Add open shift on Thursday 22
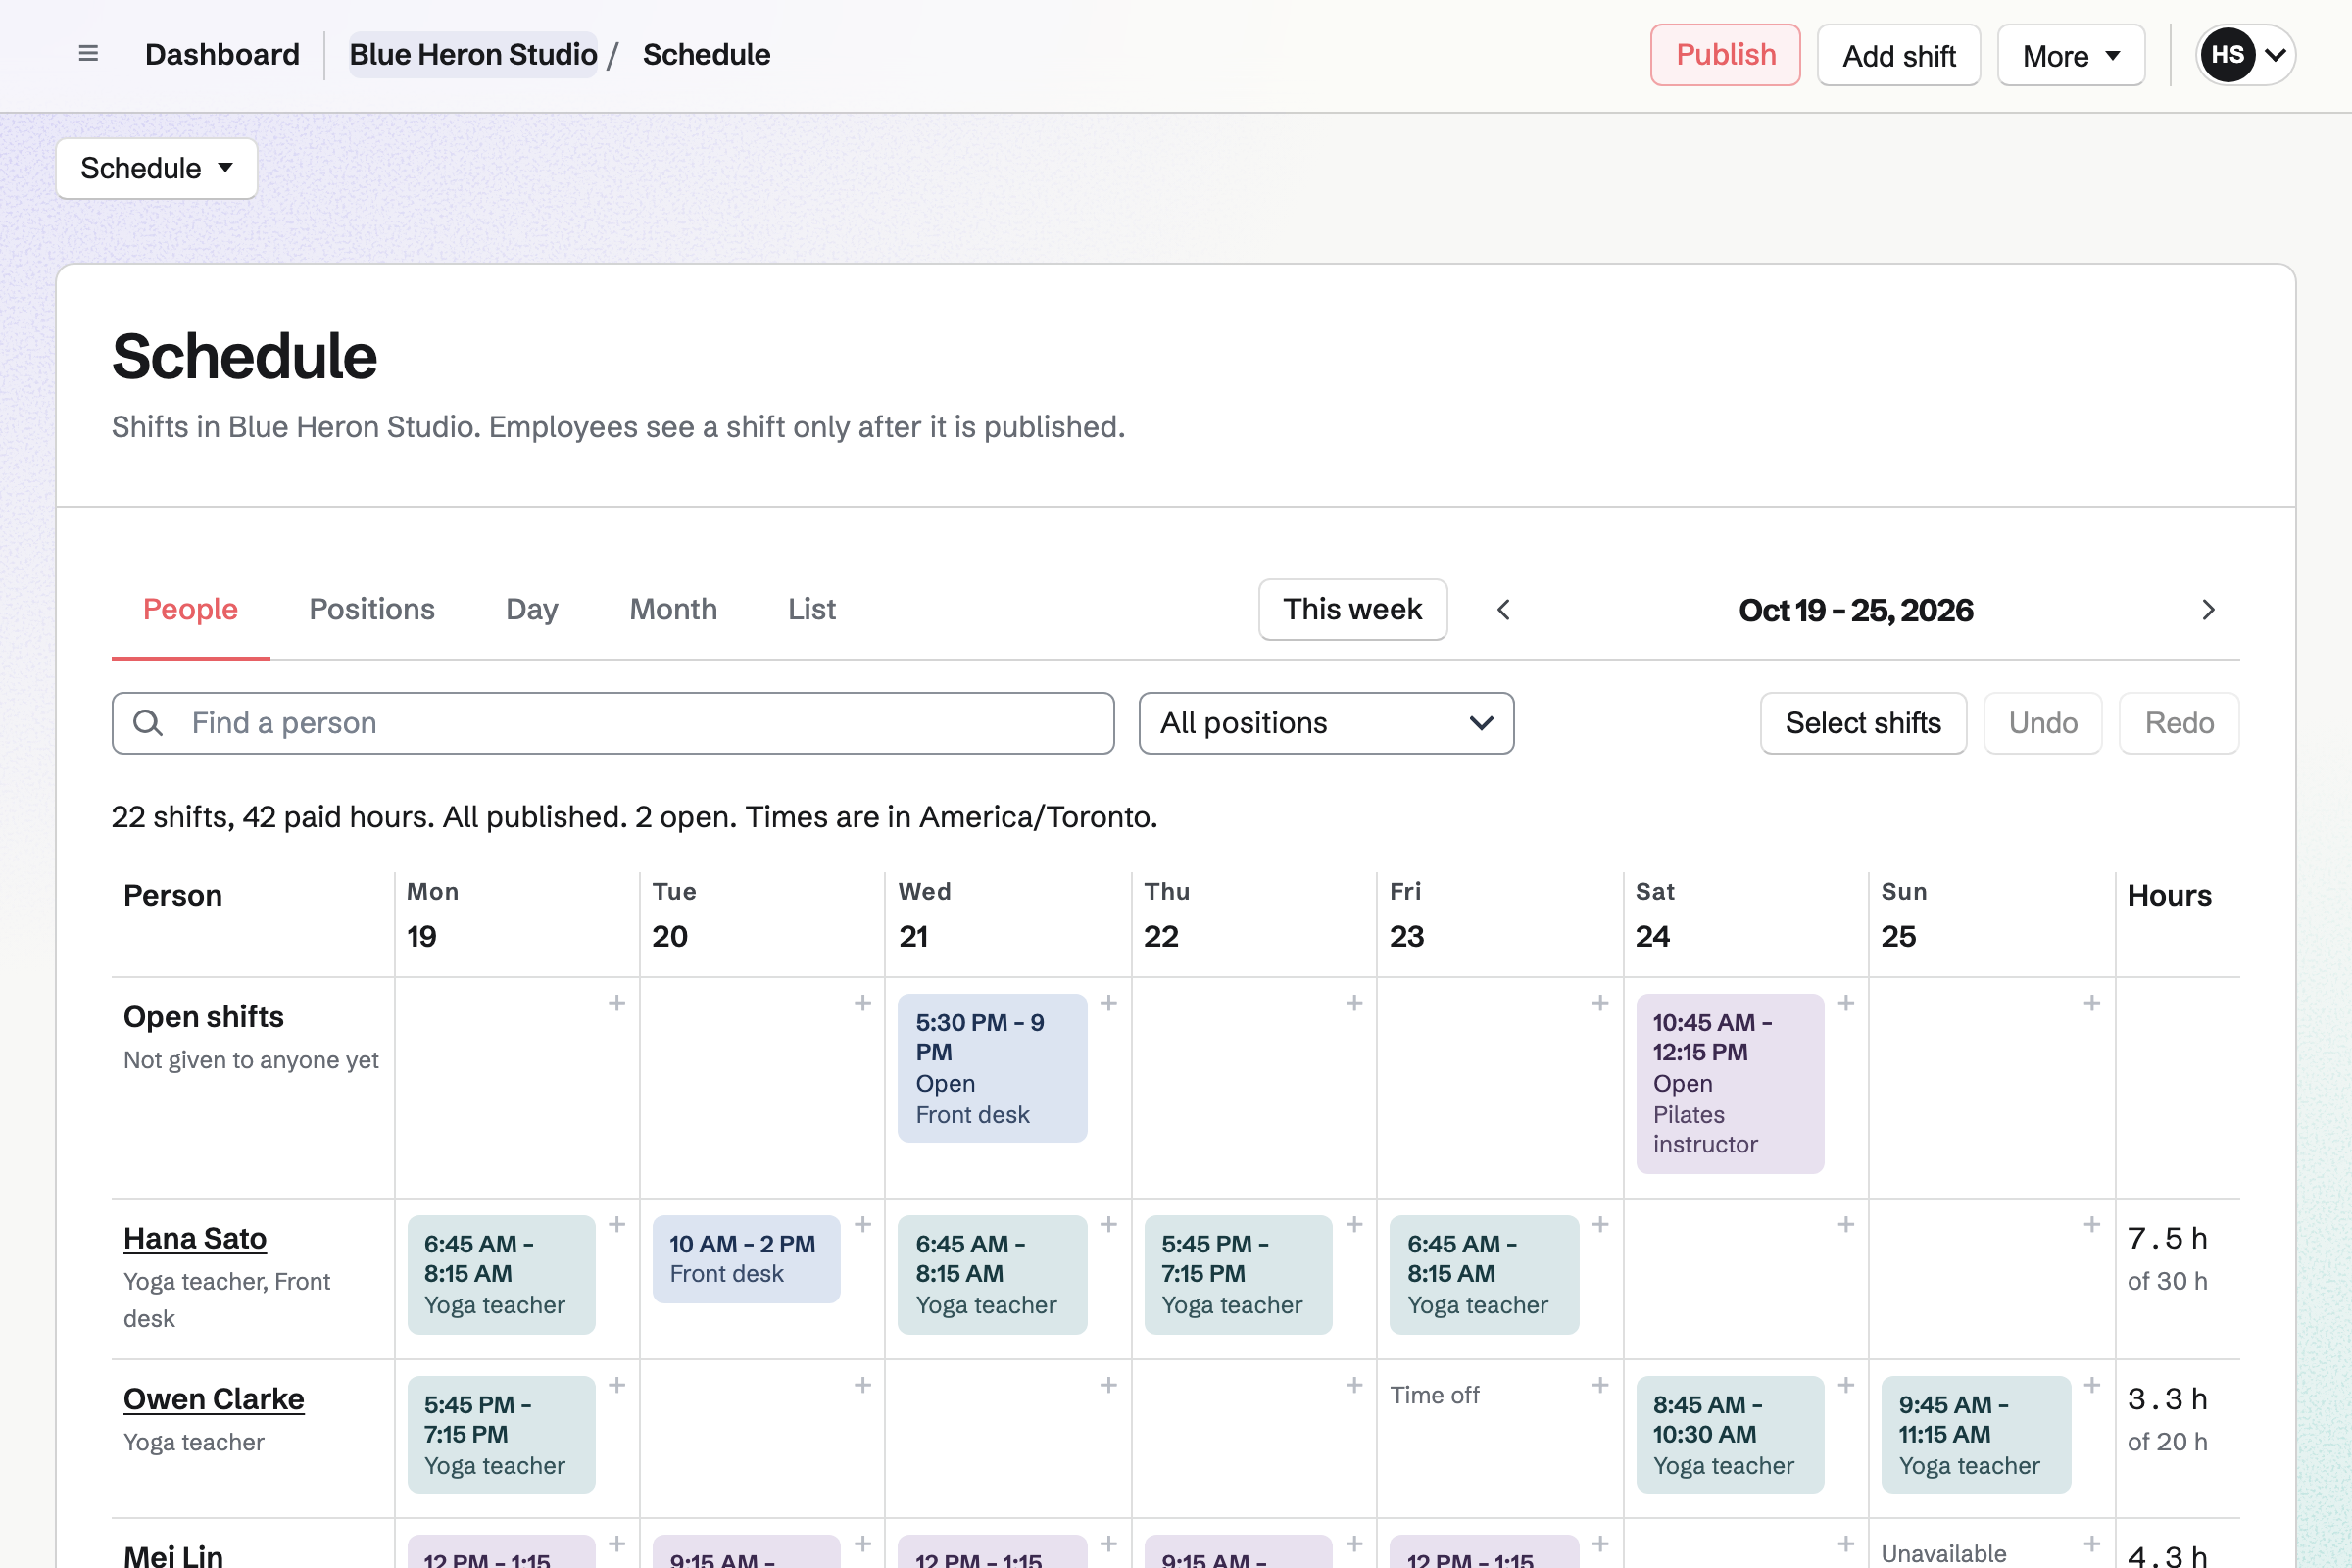2352x1568 pixels. coord(1354,1003)
